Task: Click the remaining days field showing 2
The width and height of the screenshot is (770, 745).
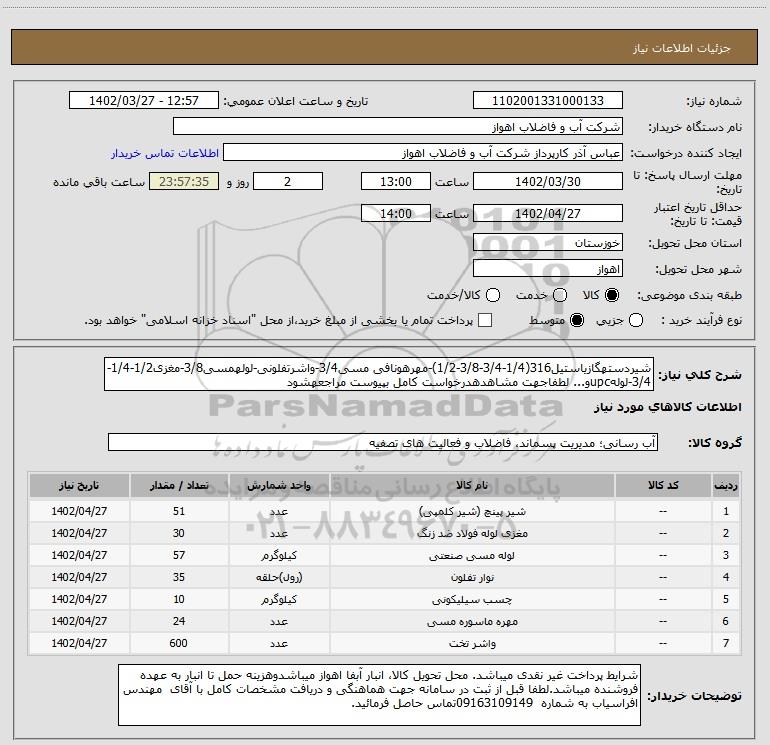Action: click(288, 181)
